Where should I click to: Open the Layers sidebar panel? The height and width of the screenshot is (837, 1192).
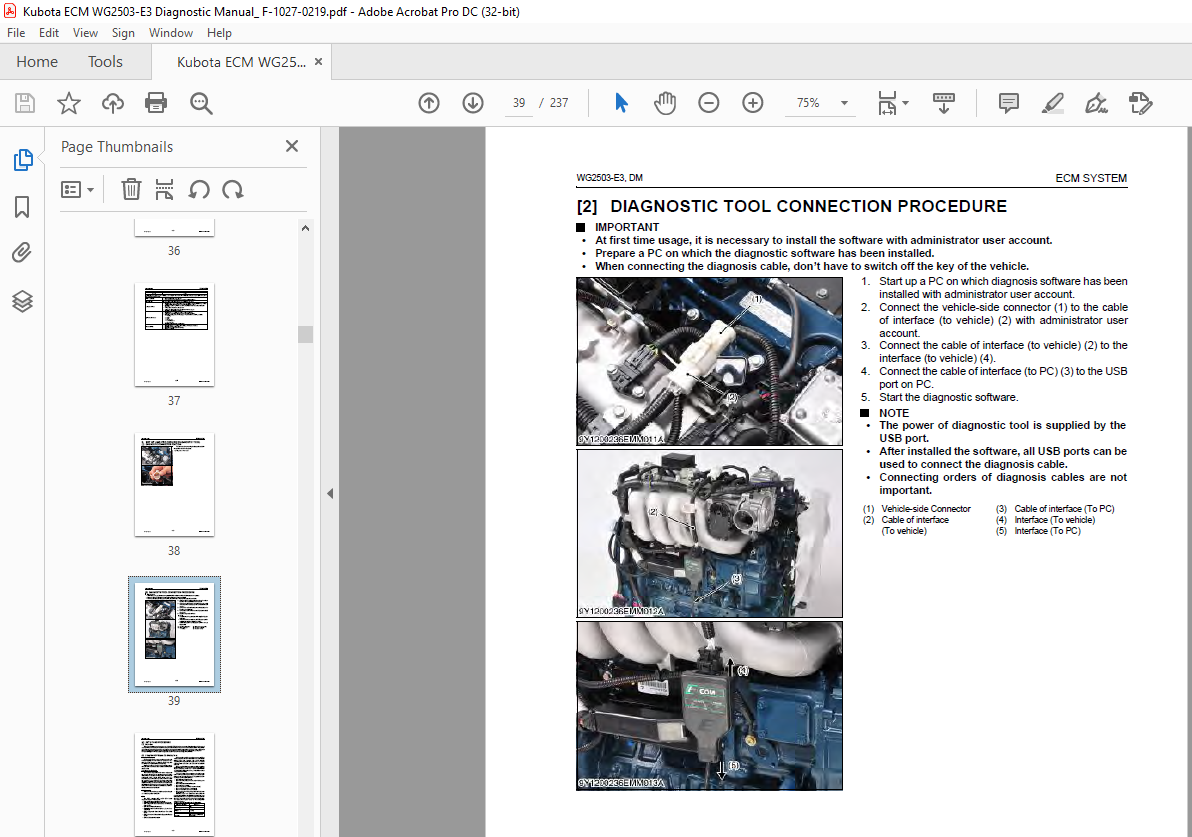point(22,302)
